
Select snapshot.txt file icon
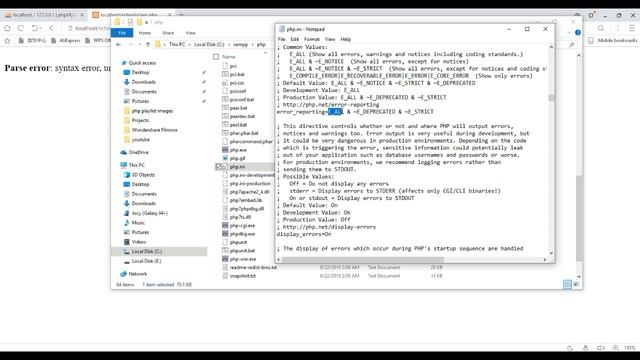pos(225,276)
